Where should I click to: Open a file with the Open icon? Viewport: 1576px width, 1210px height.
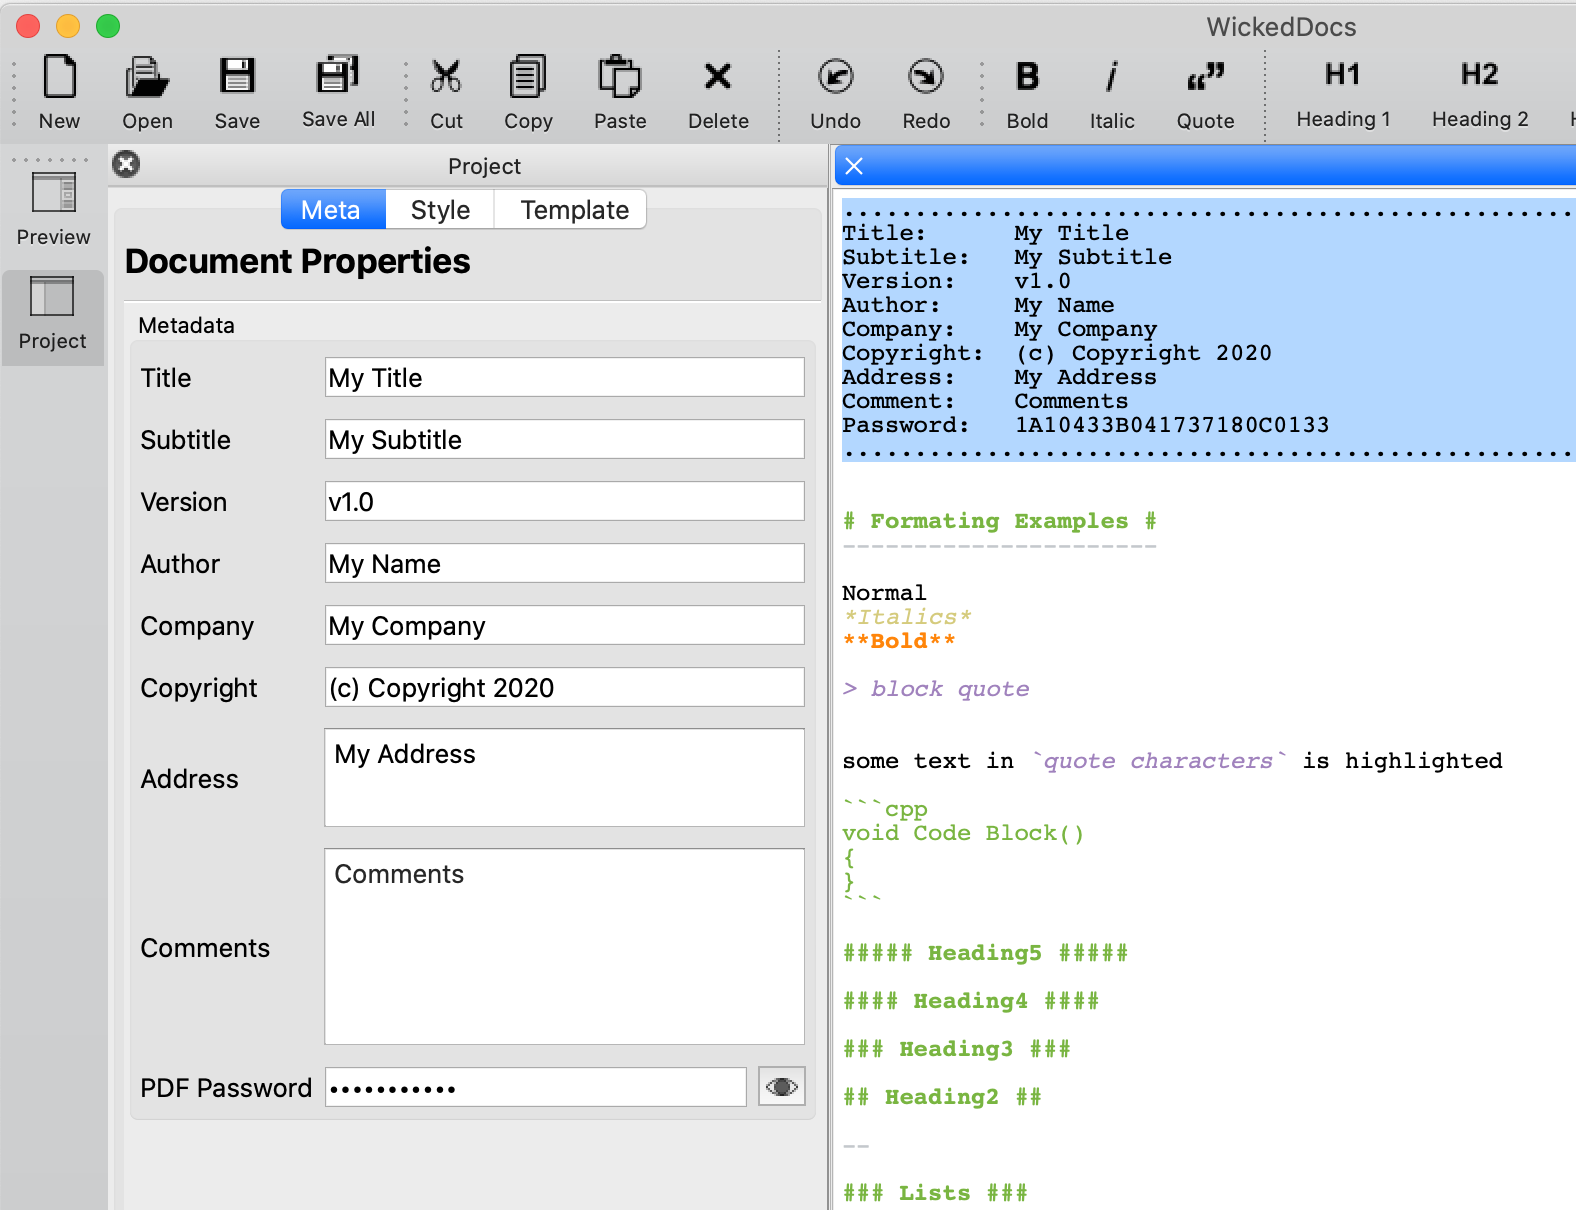point(147,78)
